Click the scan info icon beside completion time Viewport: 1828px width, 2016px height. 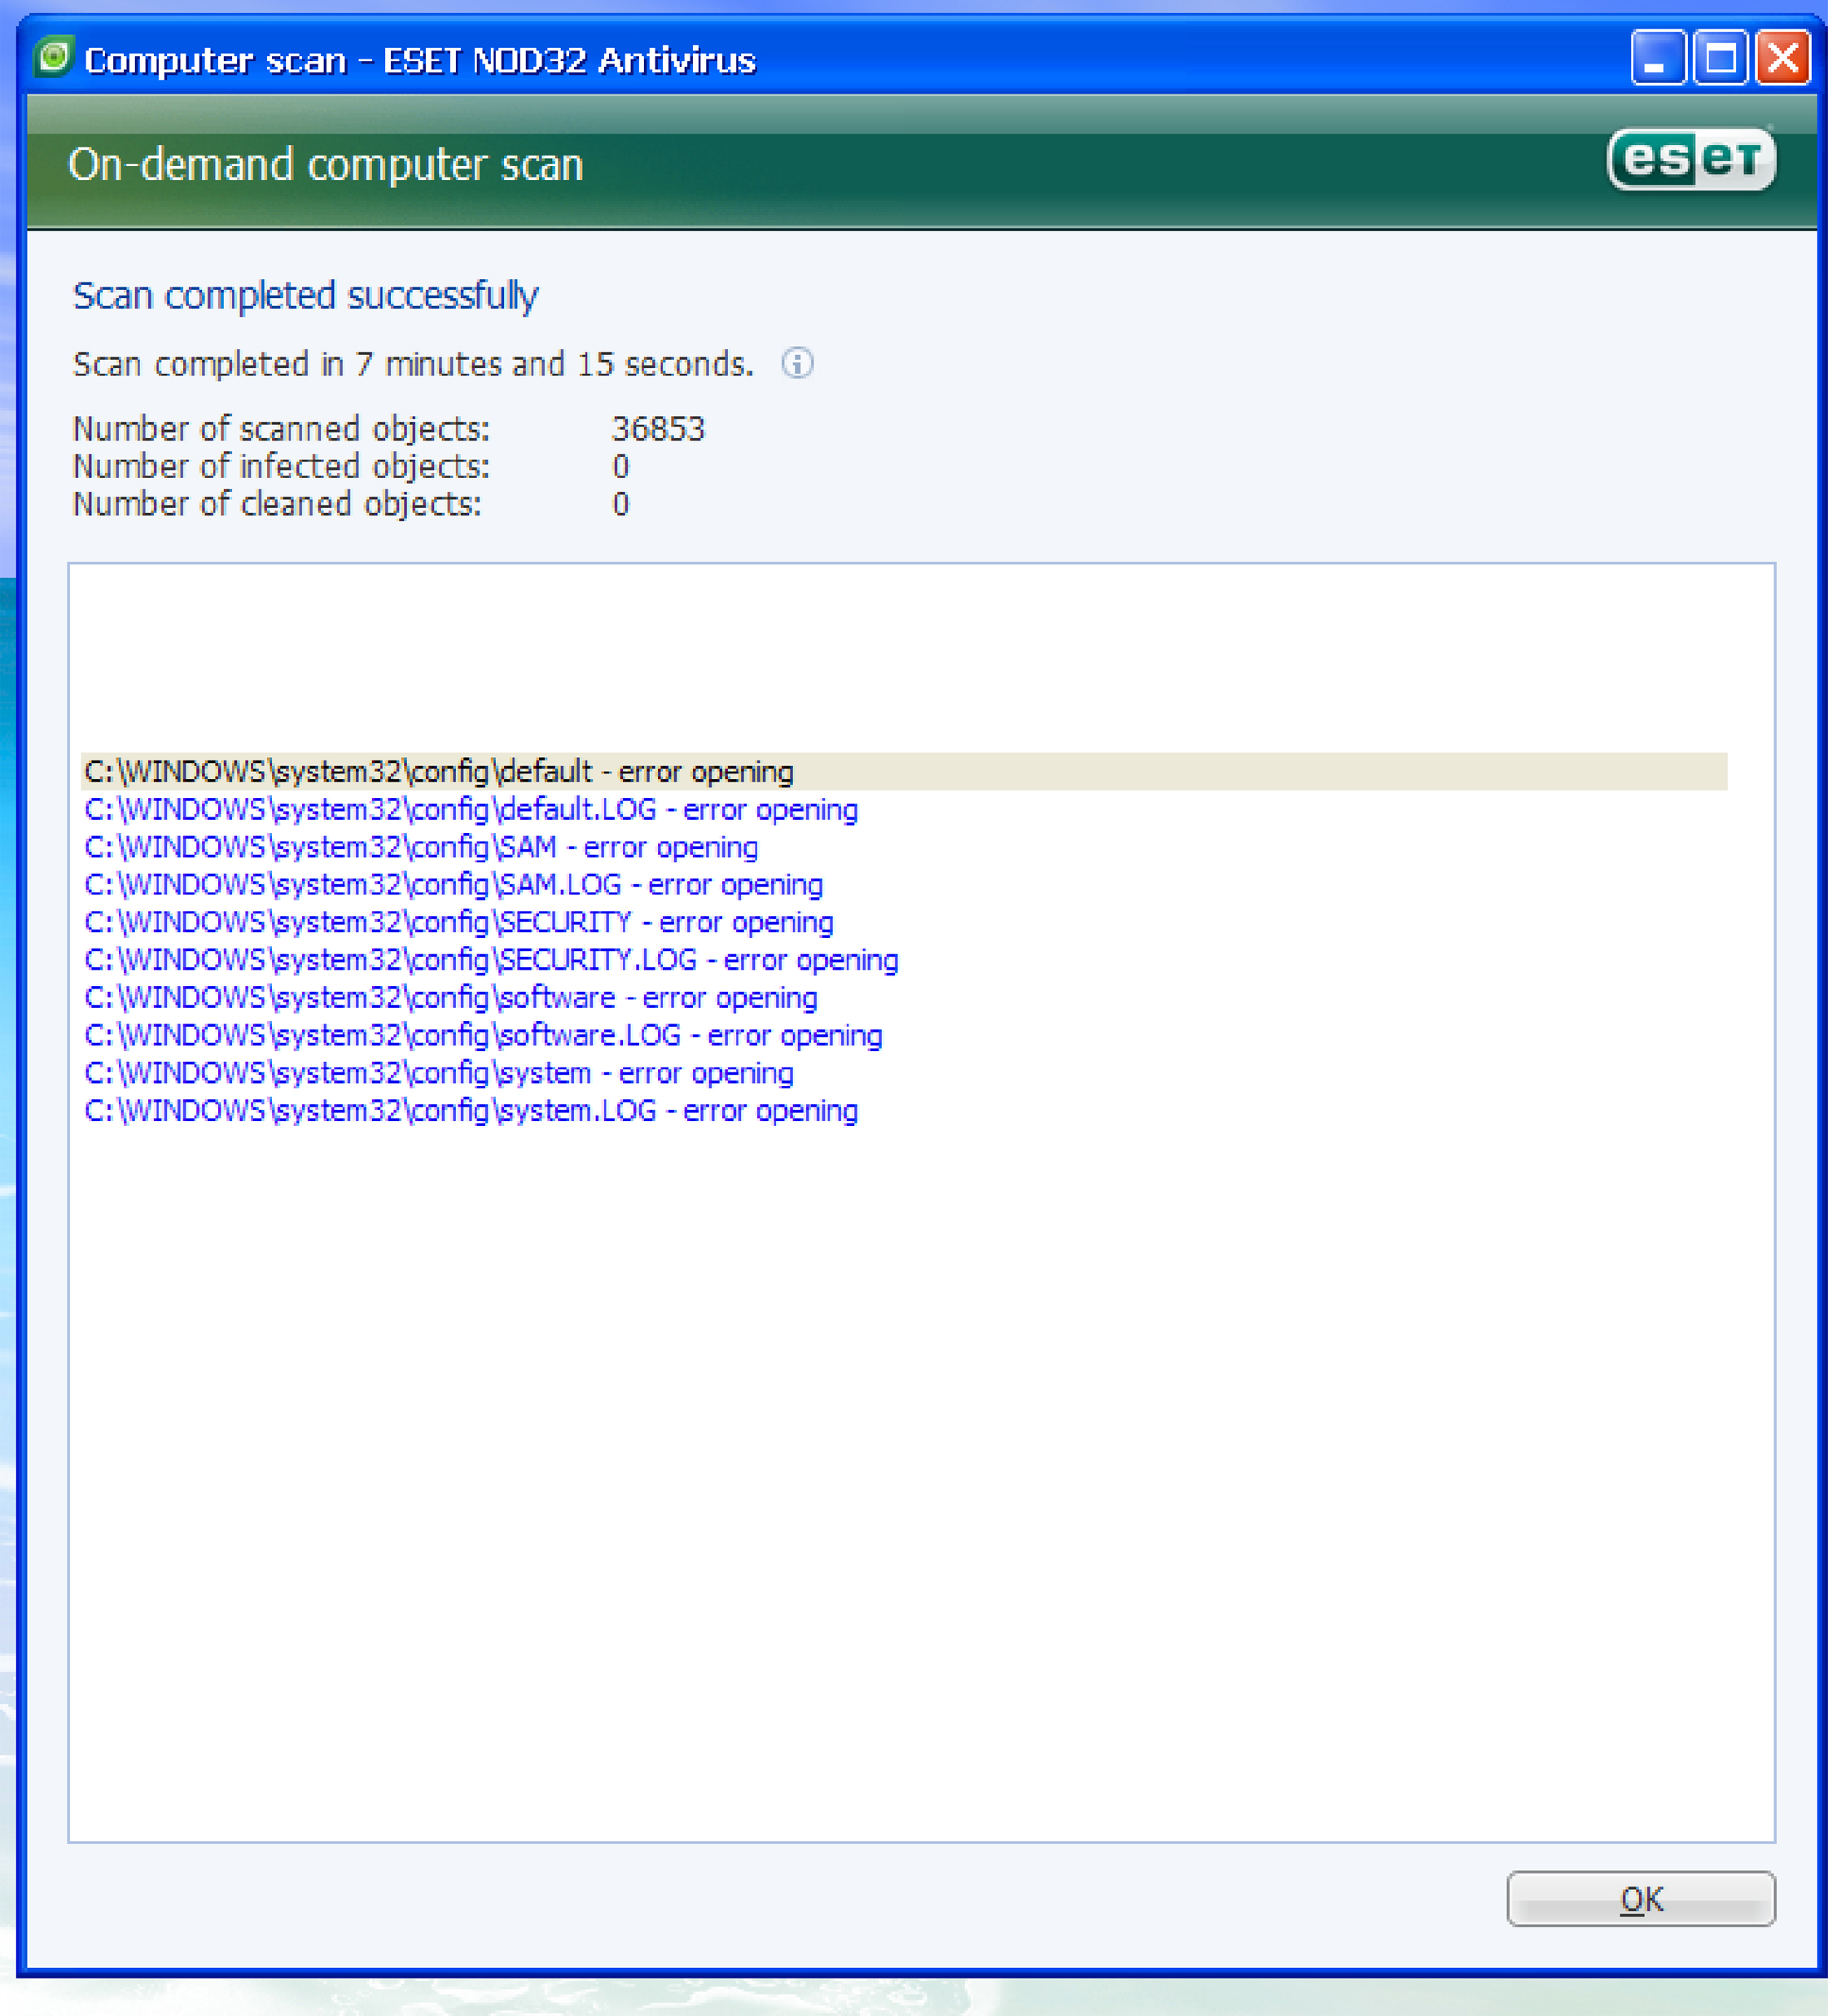click(797, 363)
